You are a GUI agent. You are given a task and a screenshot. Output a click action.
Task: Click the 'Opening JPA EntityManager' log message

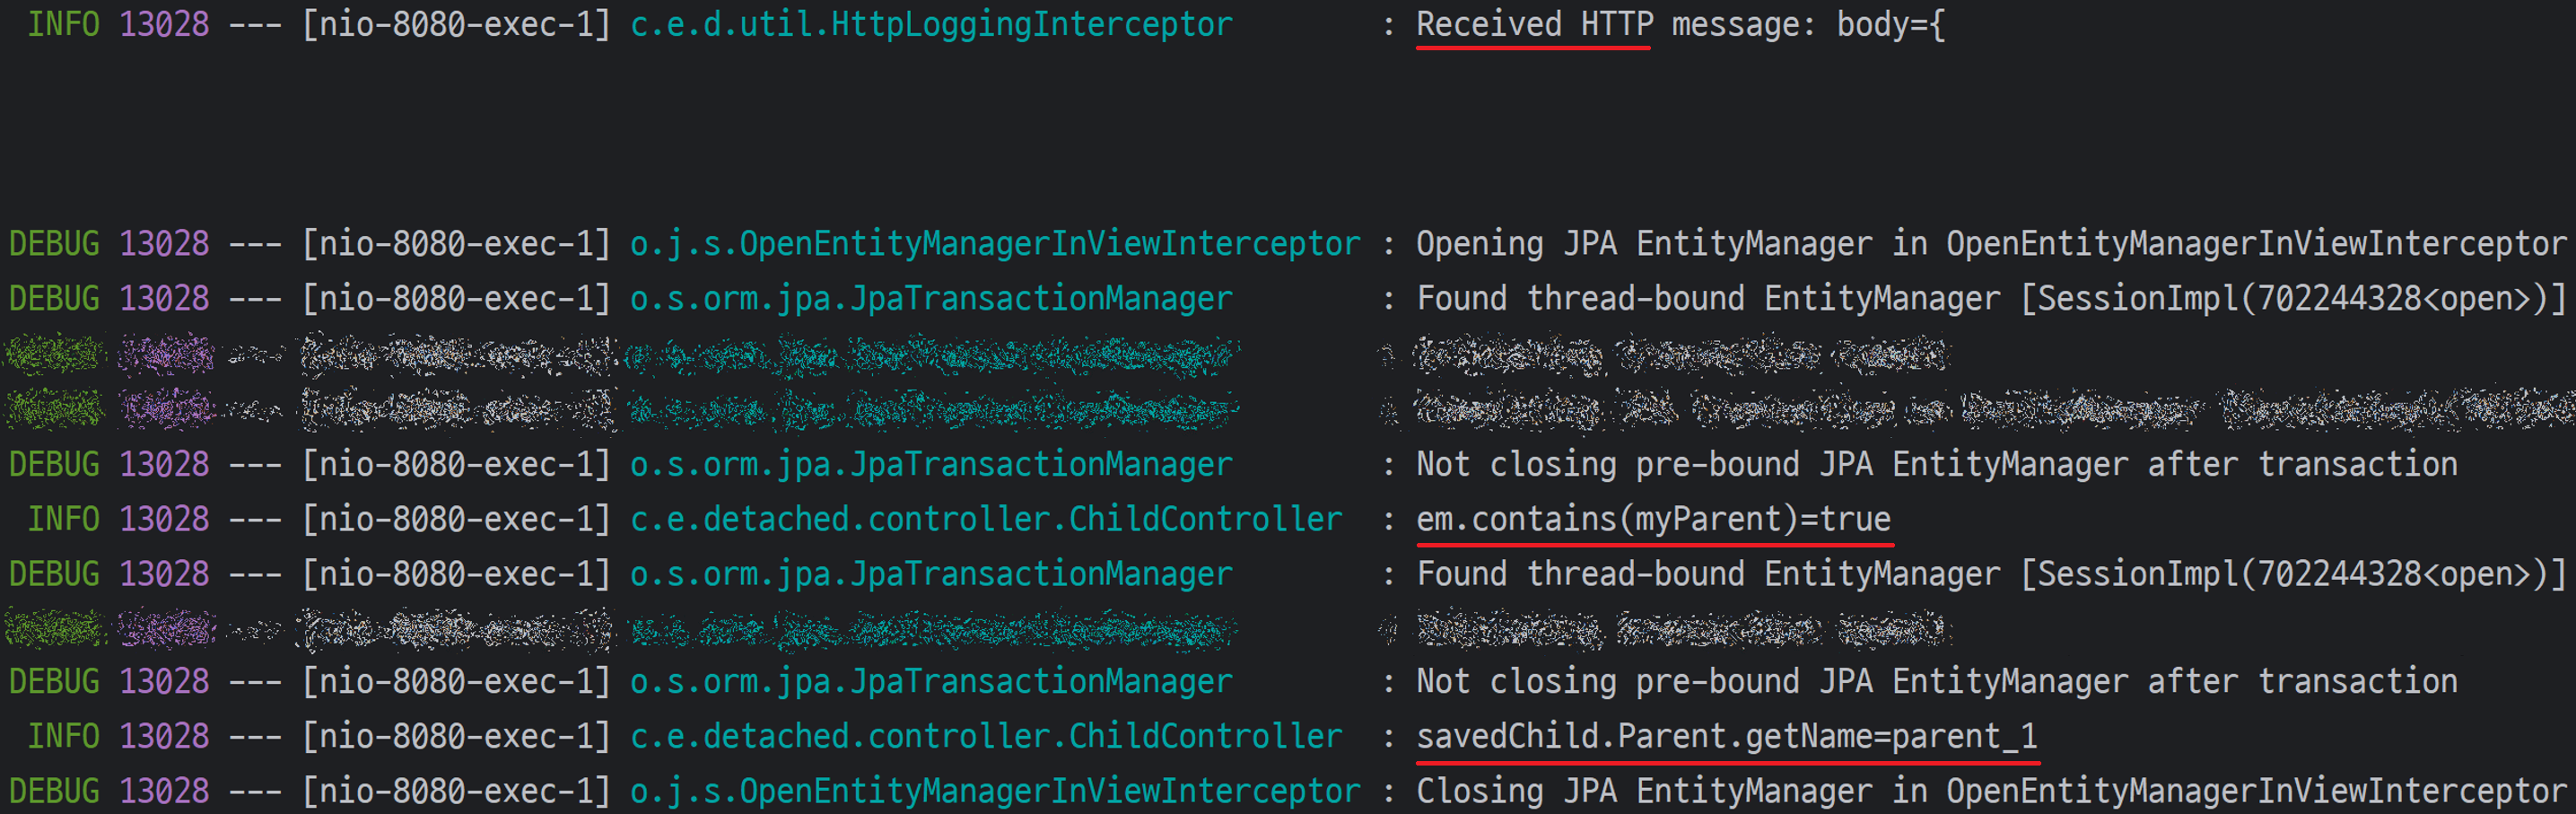click(x=1990, y=243)
